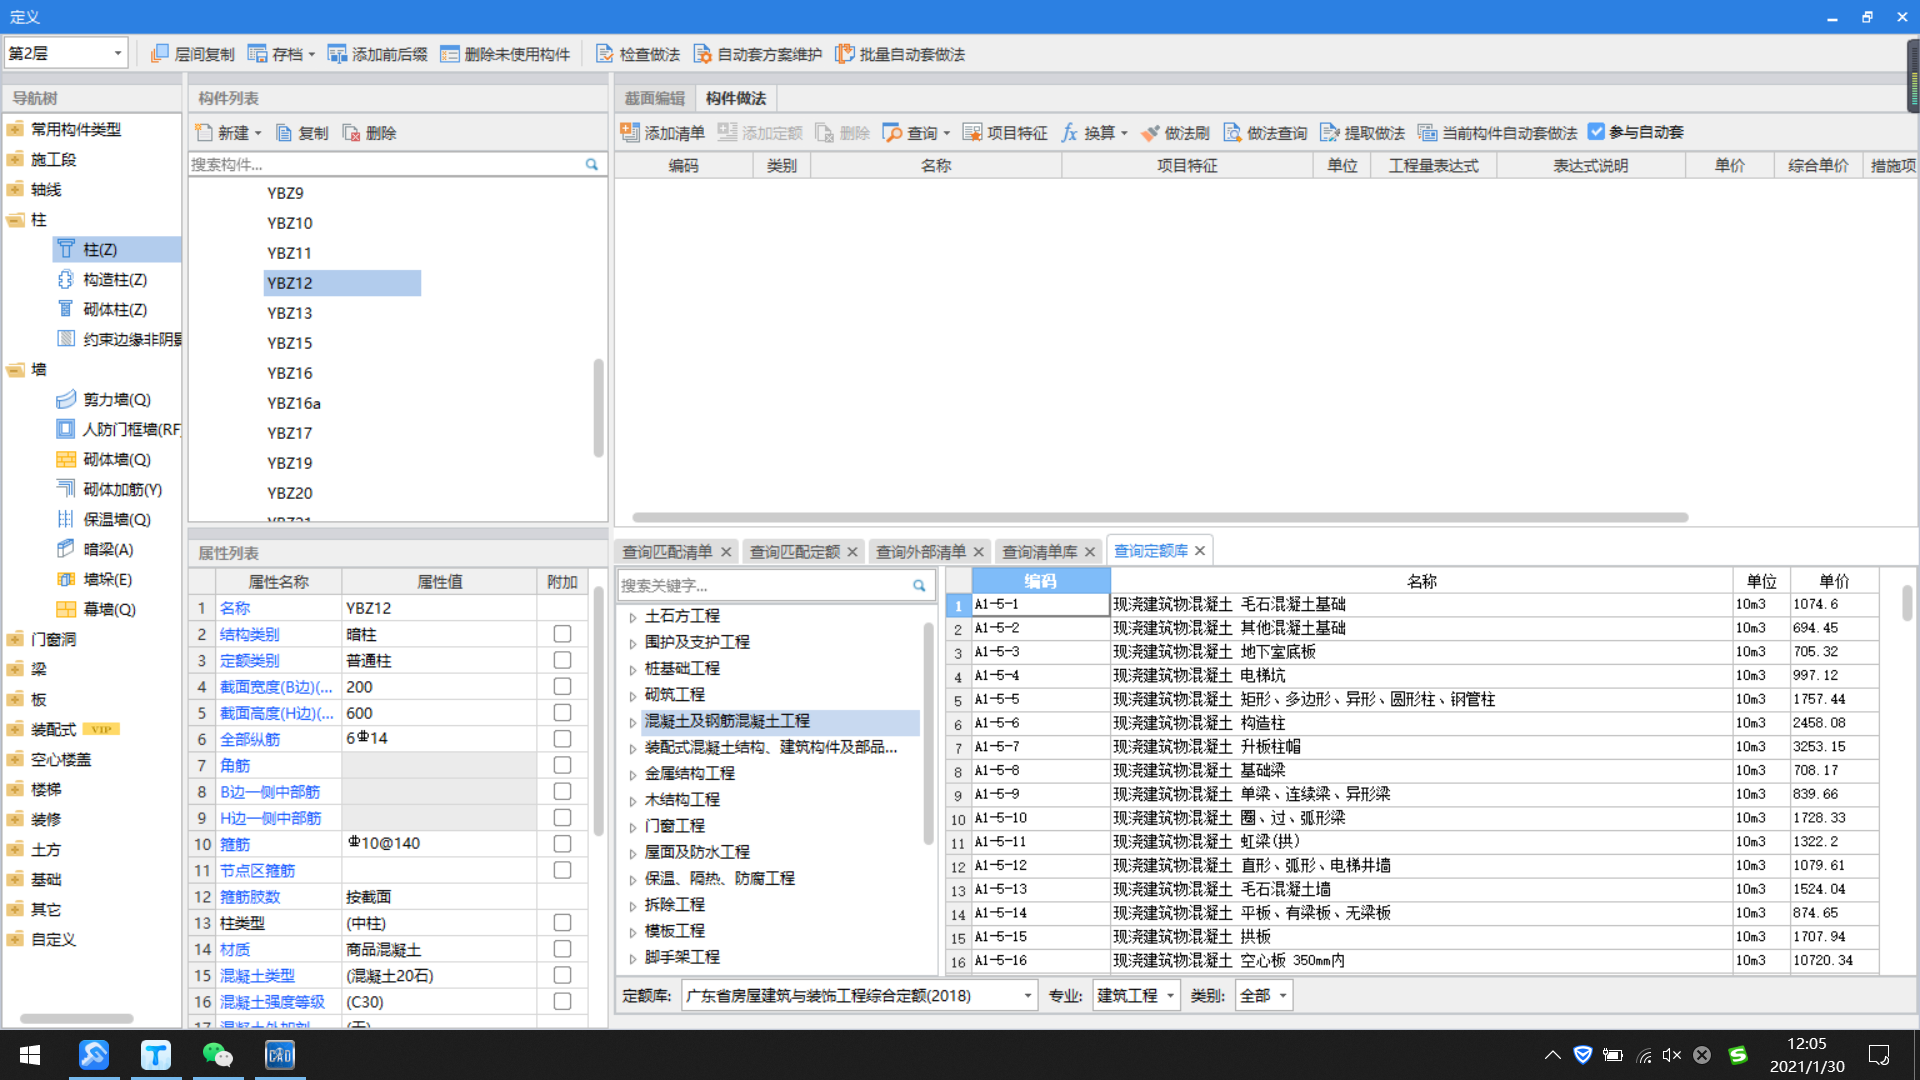Click the 检查做法 icon

[x=605, y=54]
